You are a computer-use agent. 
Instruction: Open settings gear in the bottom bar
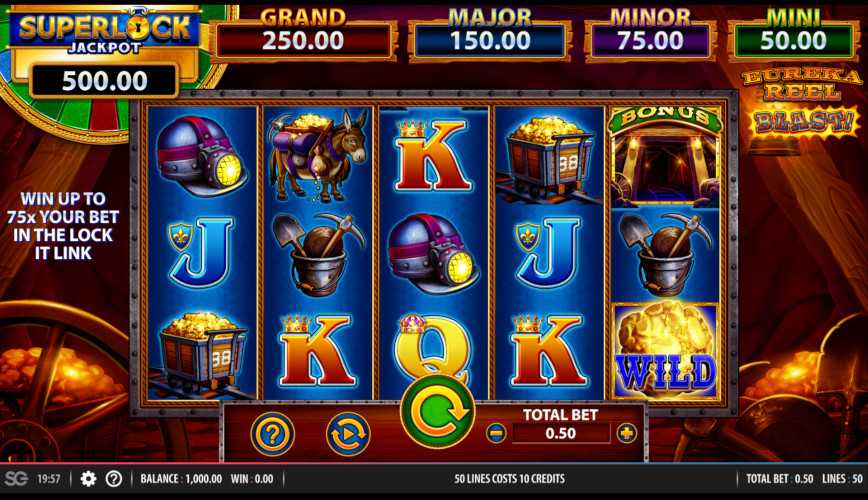point(88,478)
